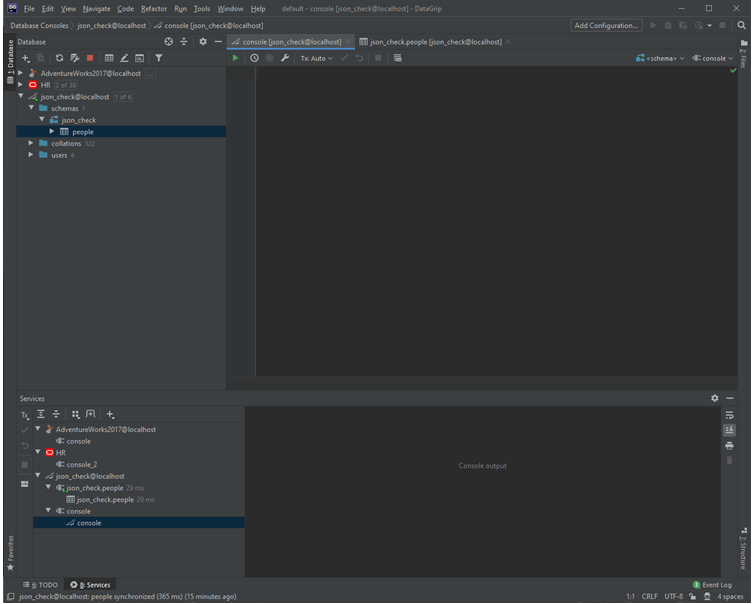Click the print icon beside console output
This screenshot has width=755, height=604.
[x=729, y=445]
